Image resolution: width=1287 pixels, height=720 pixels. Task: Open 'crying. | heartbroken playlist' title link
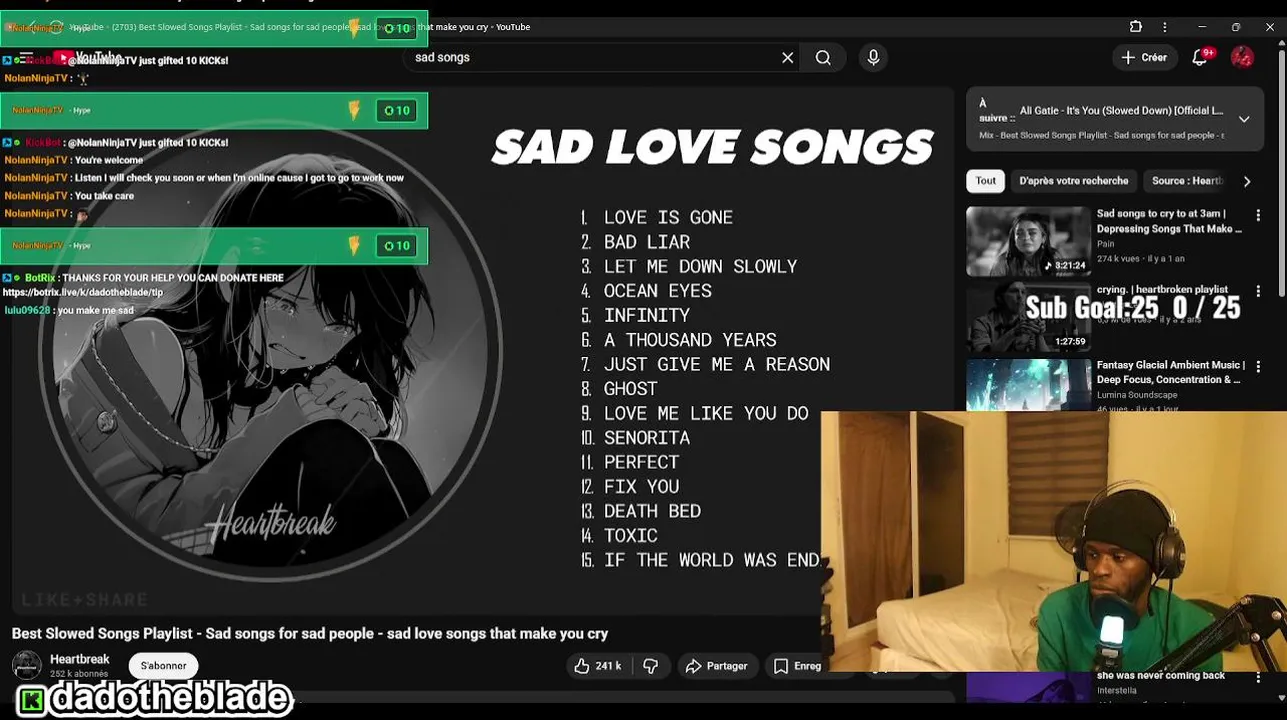coord(1162,290)
